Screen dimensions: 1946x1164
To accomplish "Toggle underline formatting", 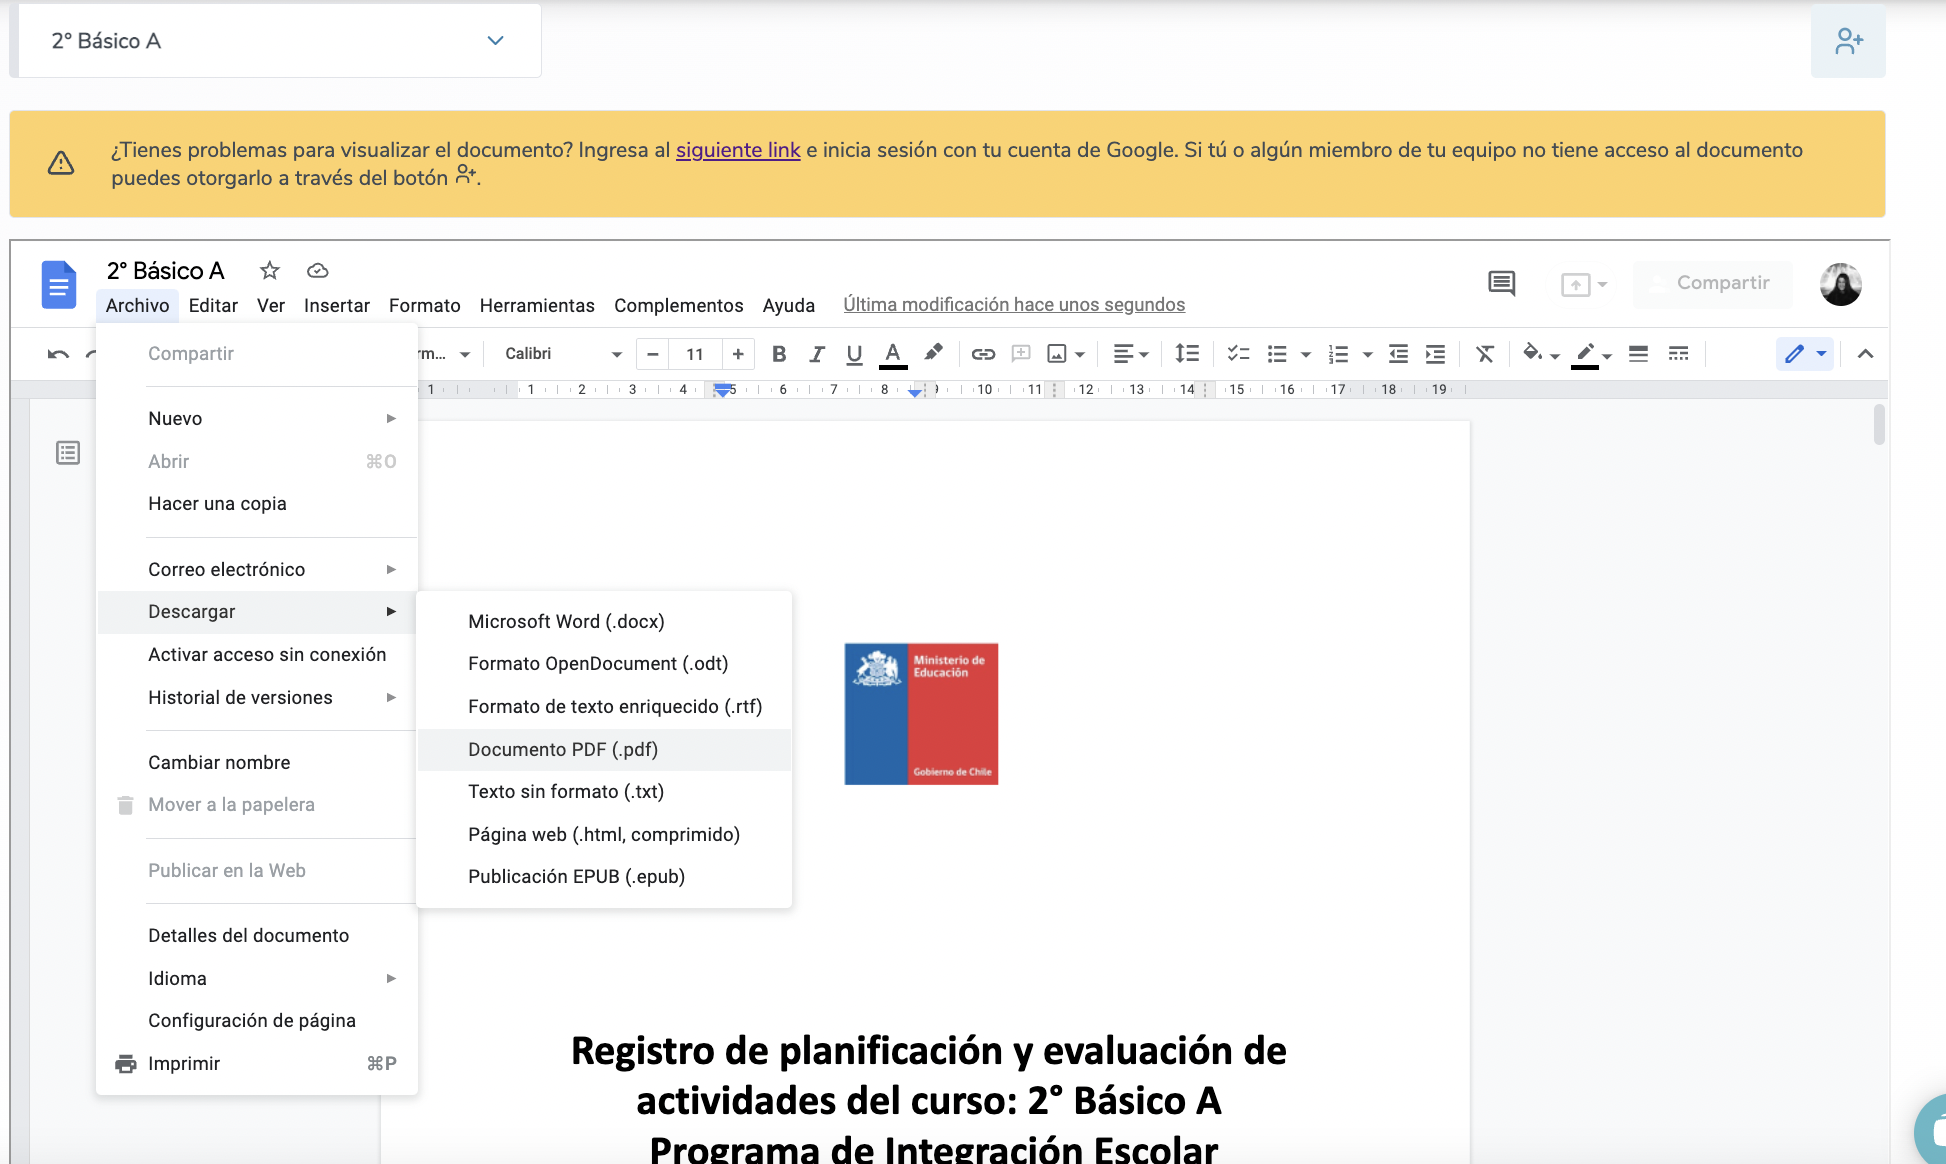I will click(x=854, y=354).
